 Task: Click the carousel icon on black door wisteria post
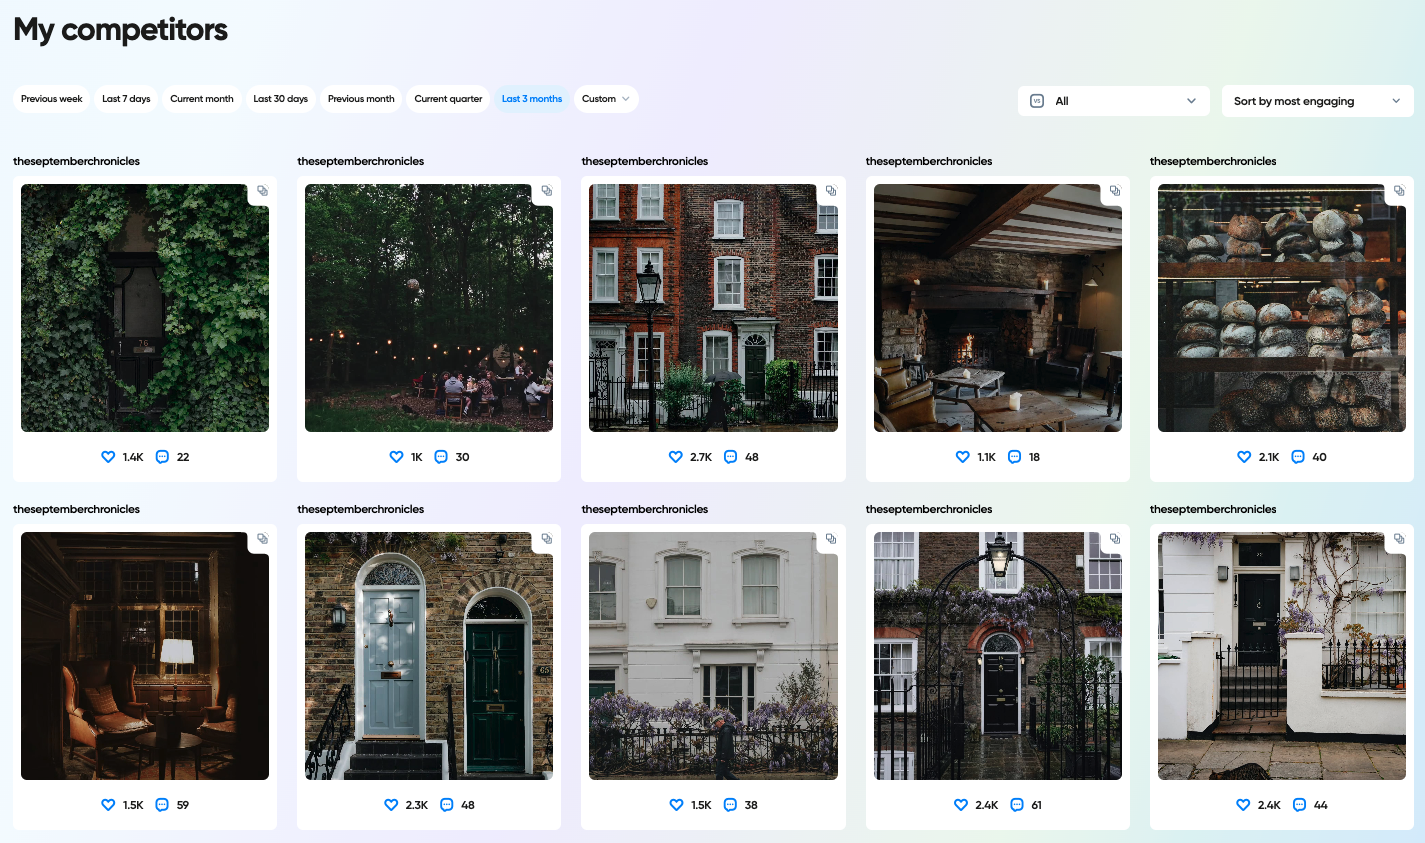[1399, 539]
